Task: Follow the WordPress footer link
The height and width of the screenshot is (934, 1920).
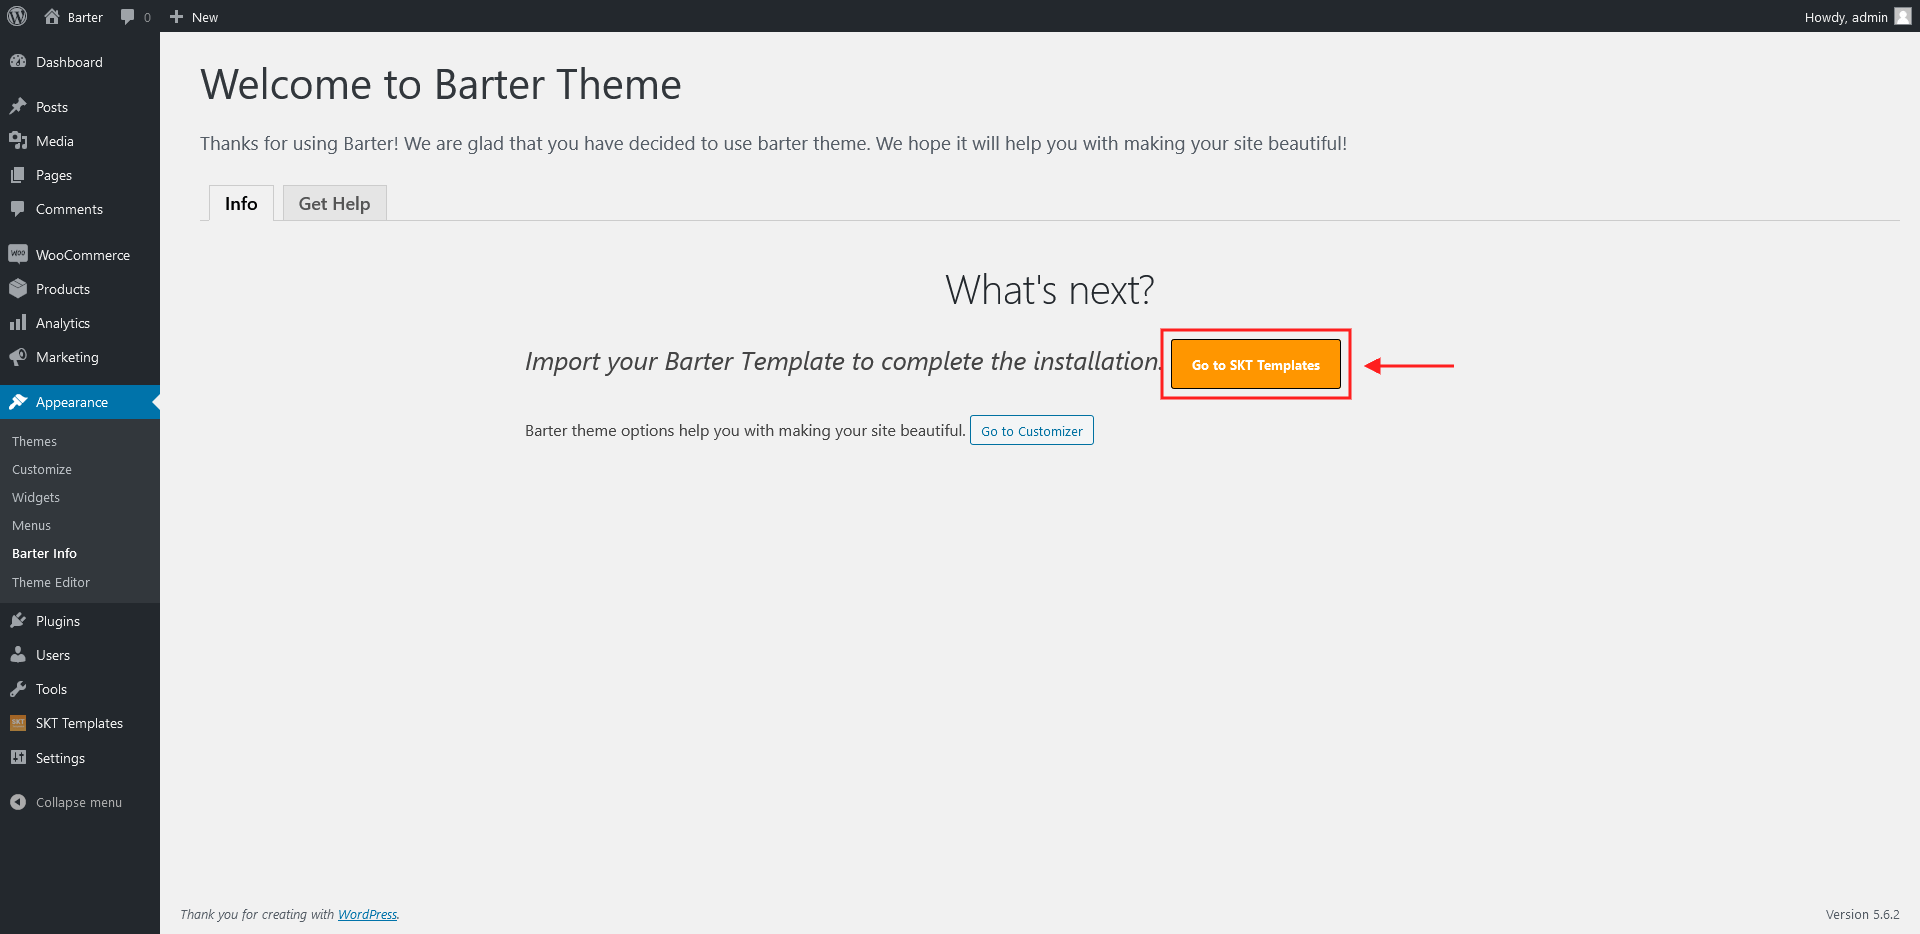Action: click(x=367, y=914)
